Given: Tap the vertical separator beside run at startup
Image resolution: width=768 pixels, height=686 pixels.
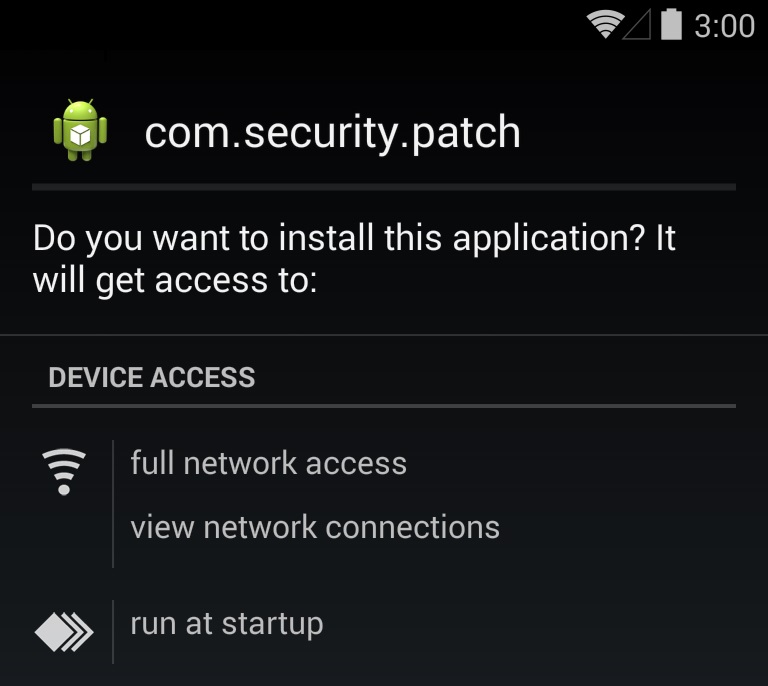Looking at the screenshot, I should point(113,632).
